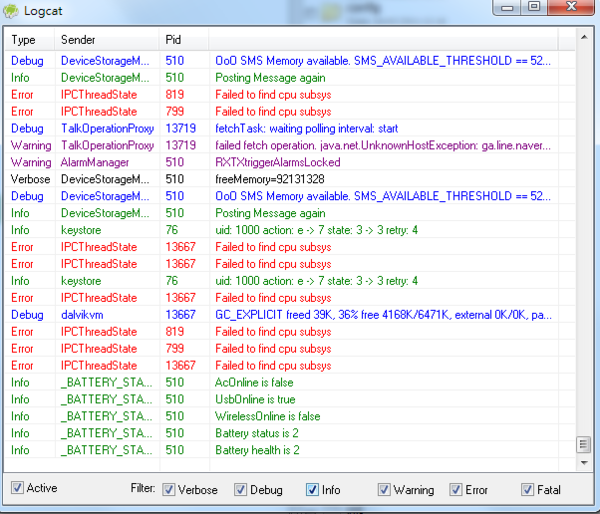This screenshot has width=600, height=514.
Task: Sort by the Type column header
Action: click(x=30, y=40)
